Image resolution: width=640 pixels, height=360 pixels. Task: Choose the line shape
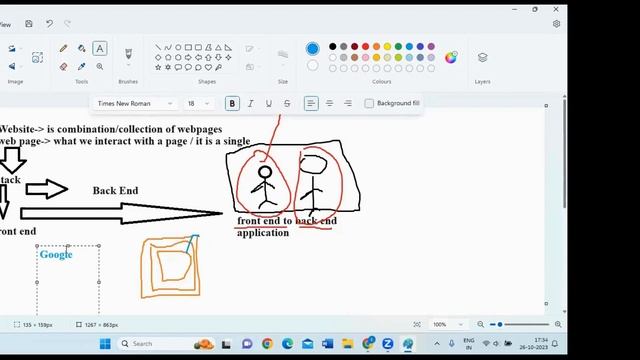click(158, 48)
